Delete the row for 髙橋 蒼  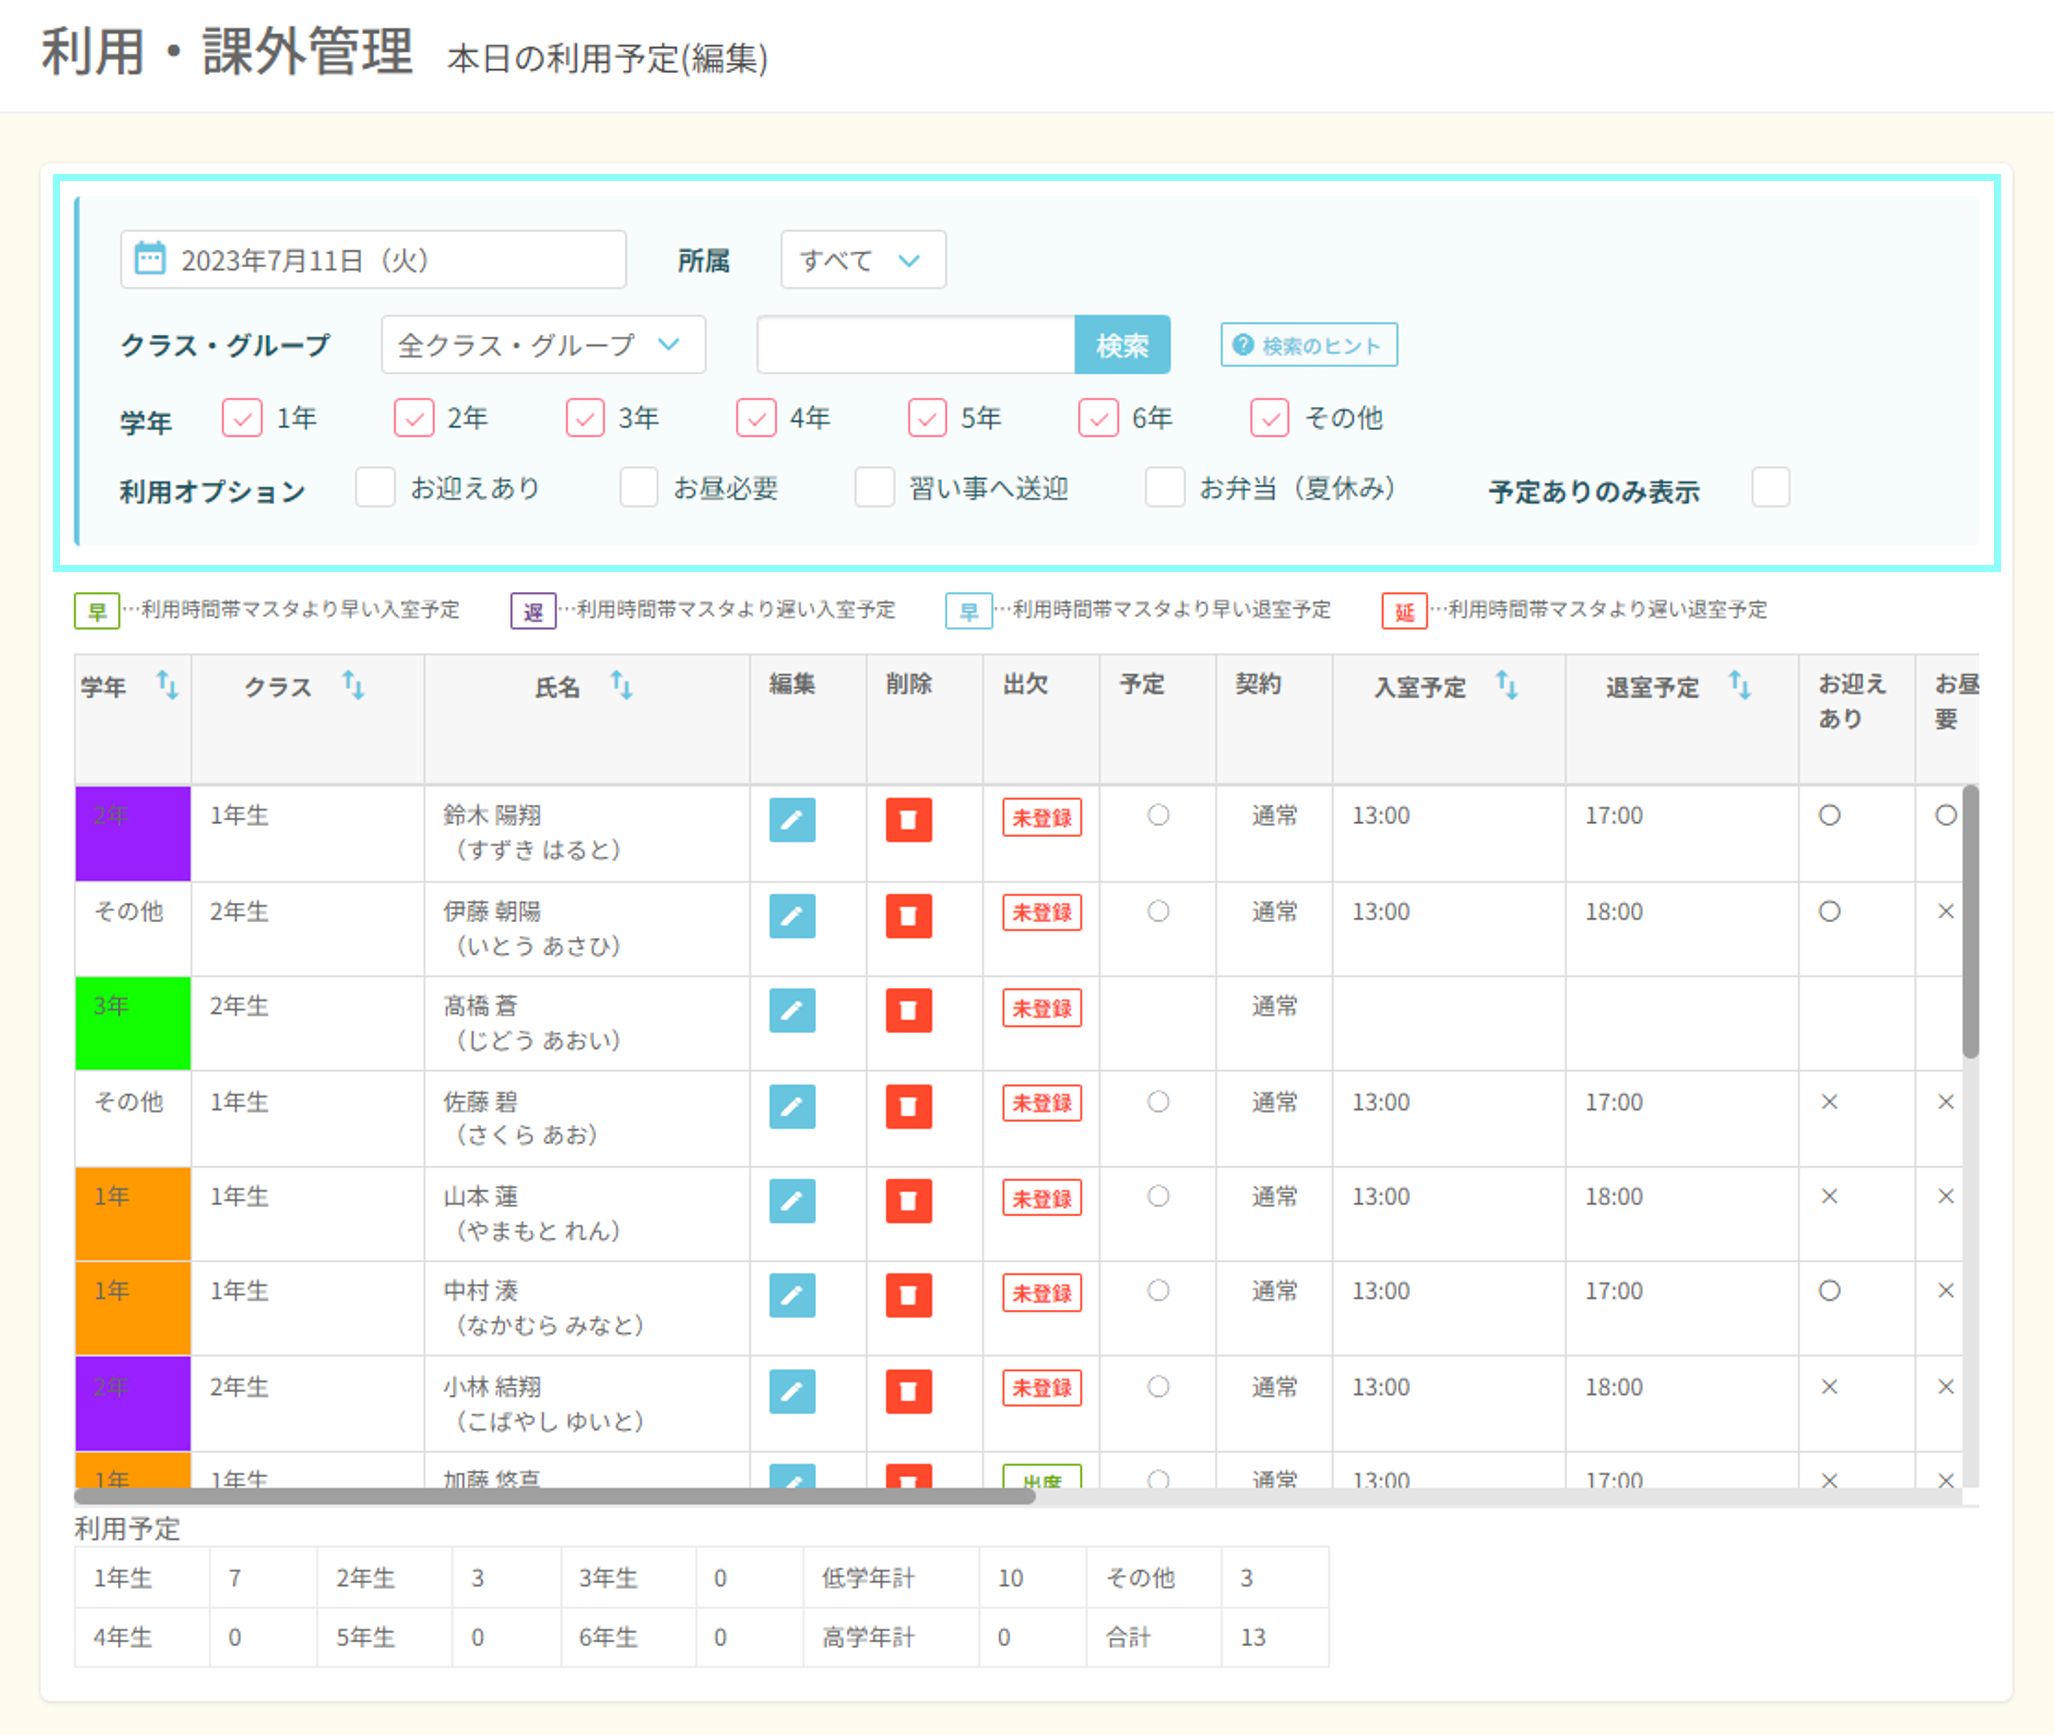tap(909, 1010)
